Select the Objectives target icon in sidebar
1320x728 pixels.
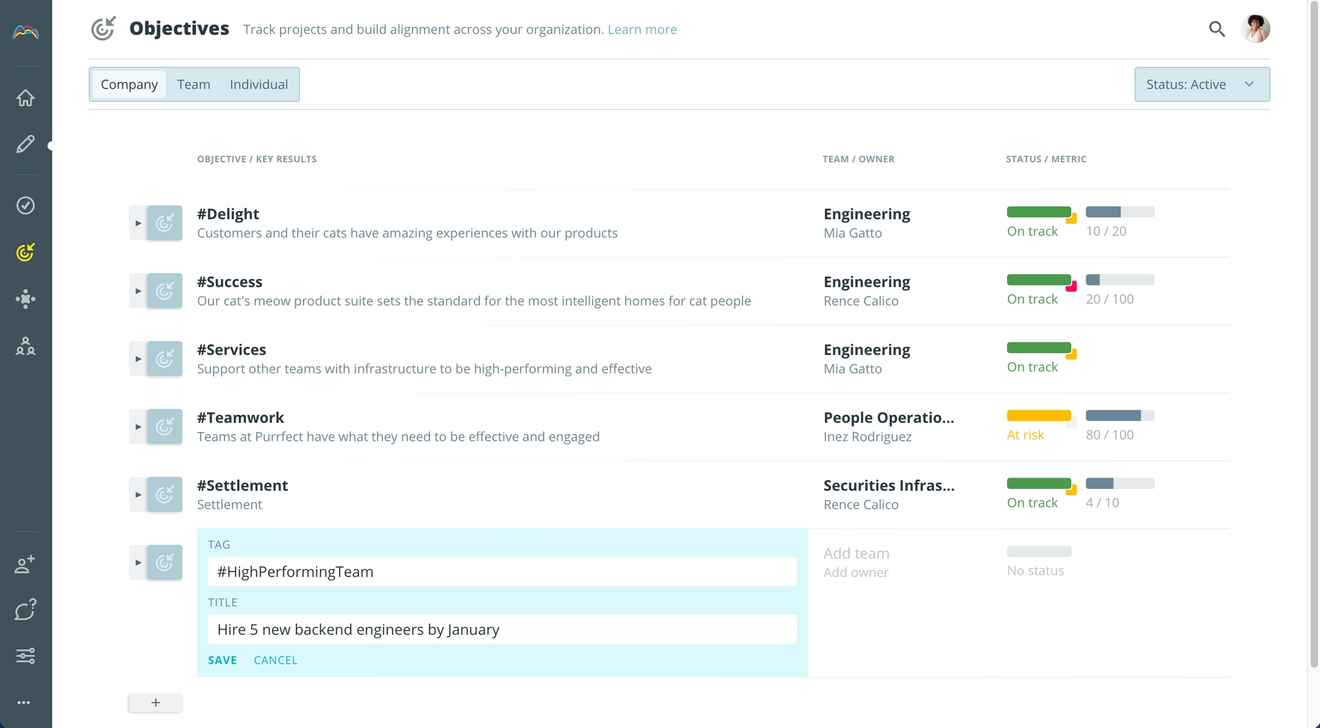(x=26, y=252)
